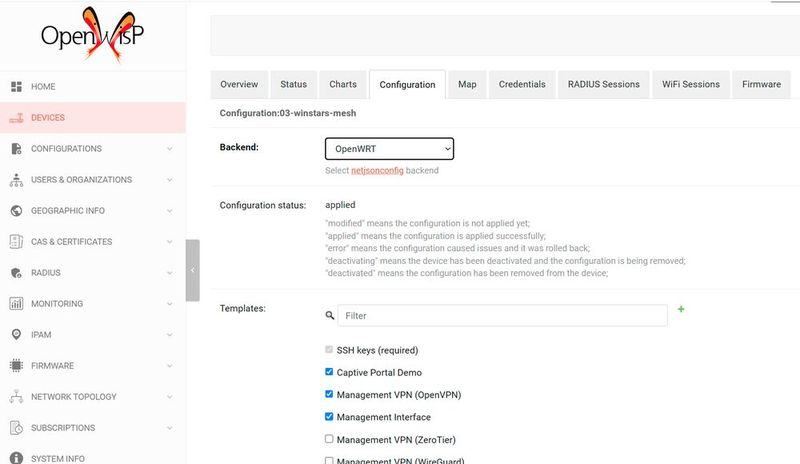Click the Network Topology icon

tap(16, 397)
